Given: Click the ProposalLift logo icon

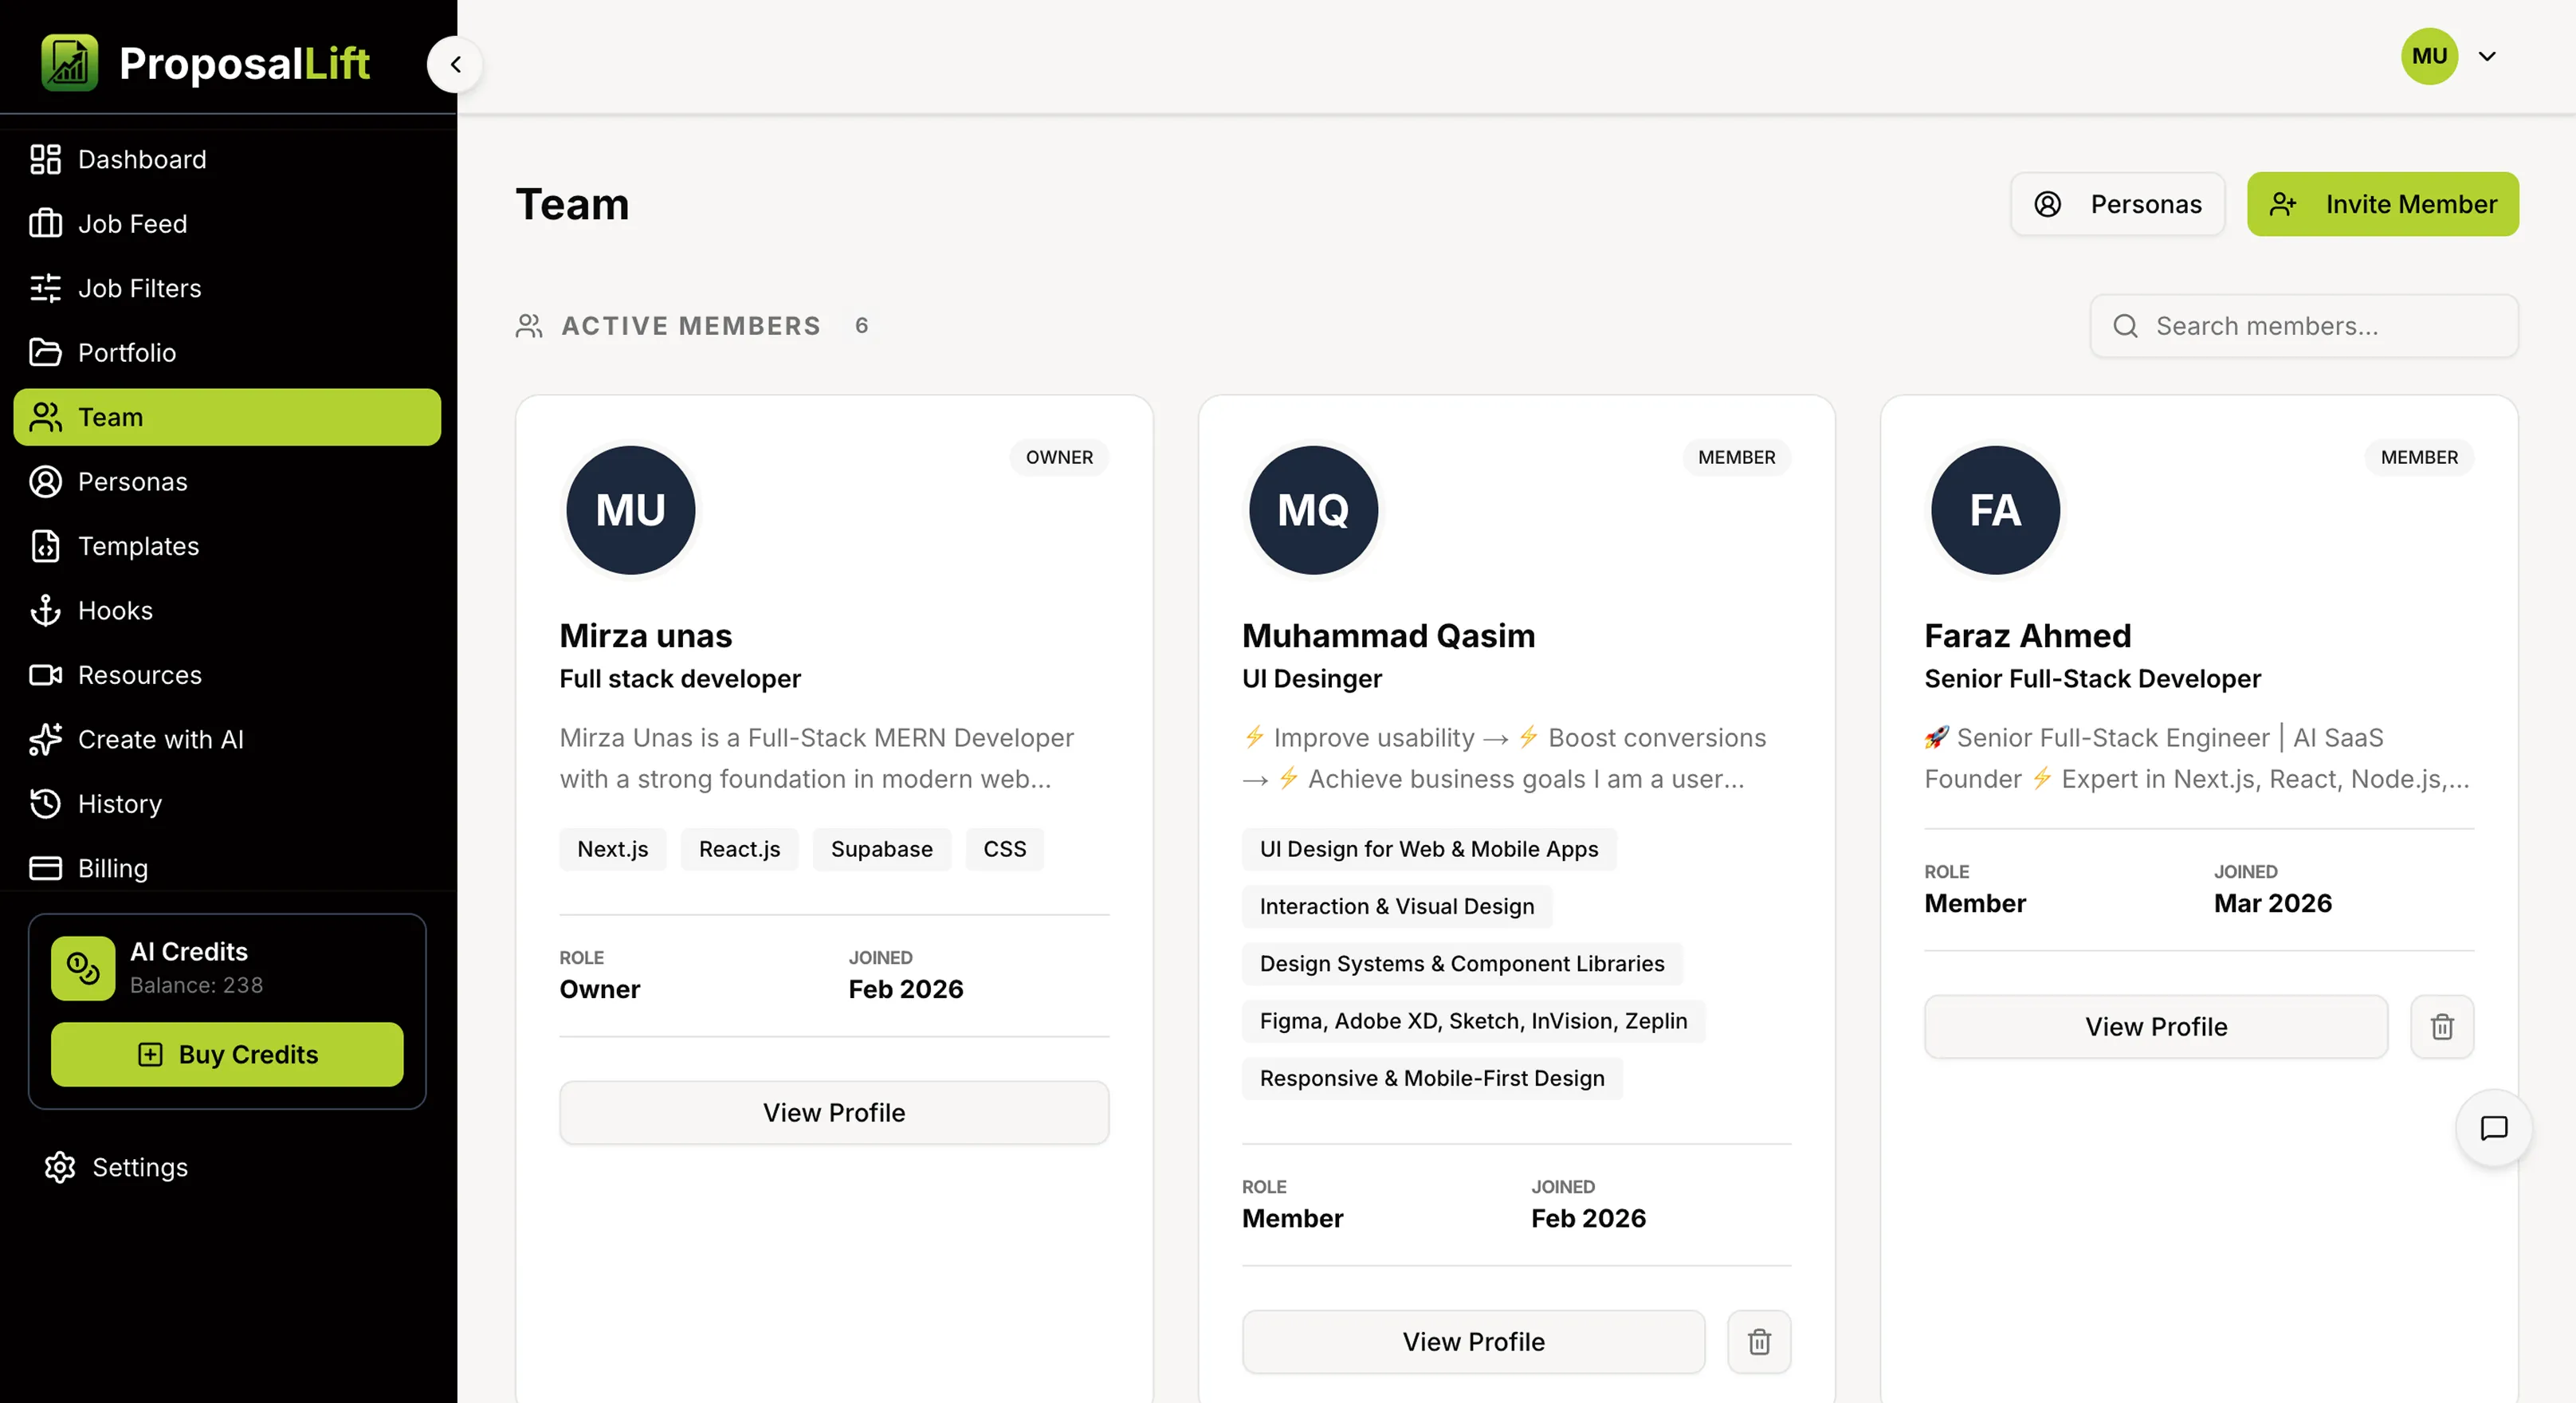Looking at the screenshot, I should coord(70,63).
